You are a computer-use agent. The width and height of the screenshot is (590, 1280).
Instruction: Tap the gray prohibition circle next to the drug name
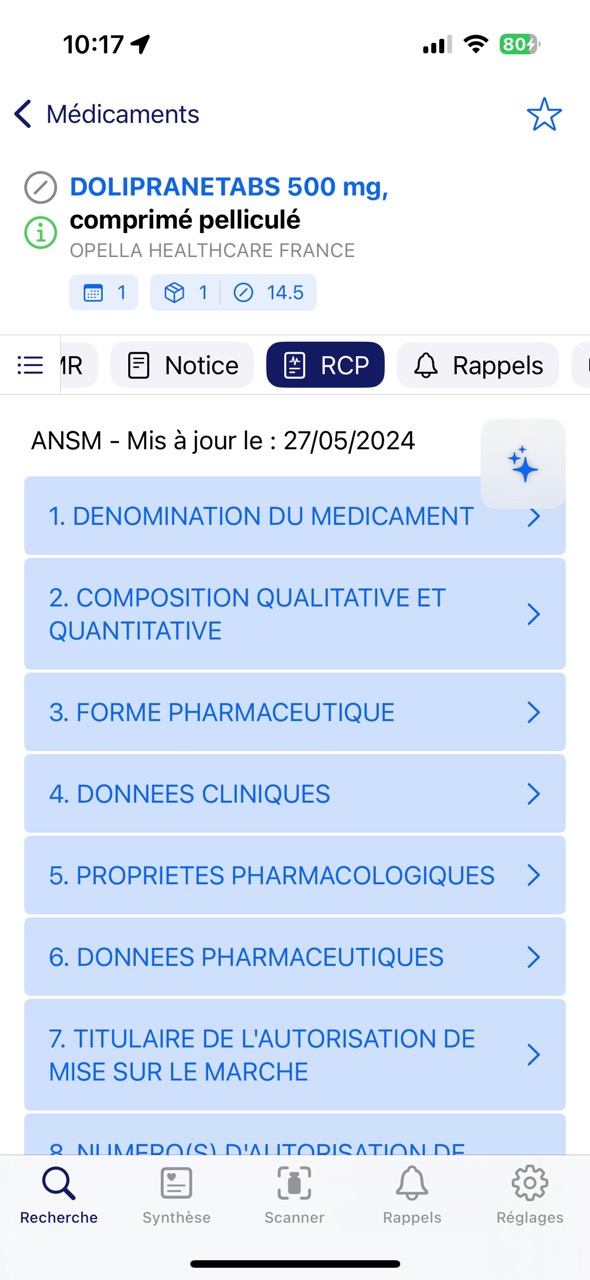[40, 187]
